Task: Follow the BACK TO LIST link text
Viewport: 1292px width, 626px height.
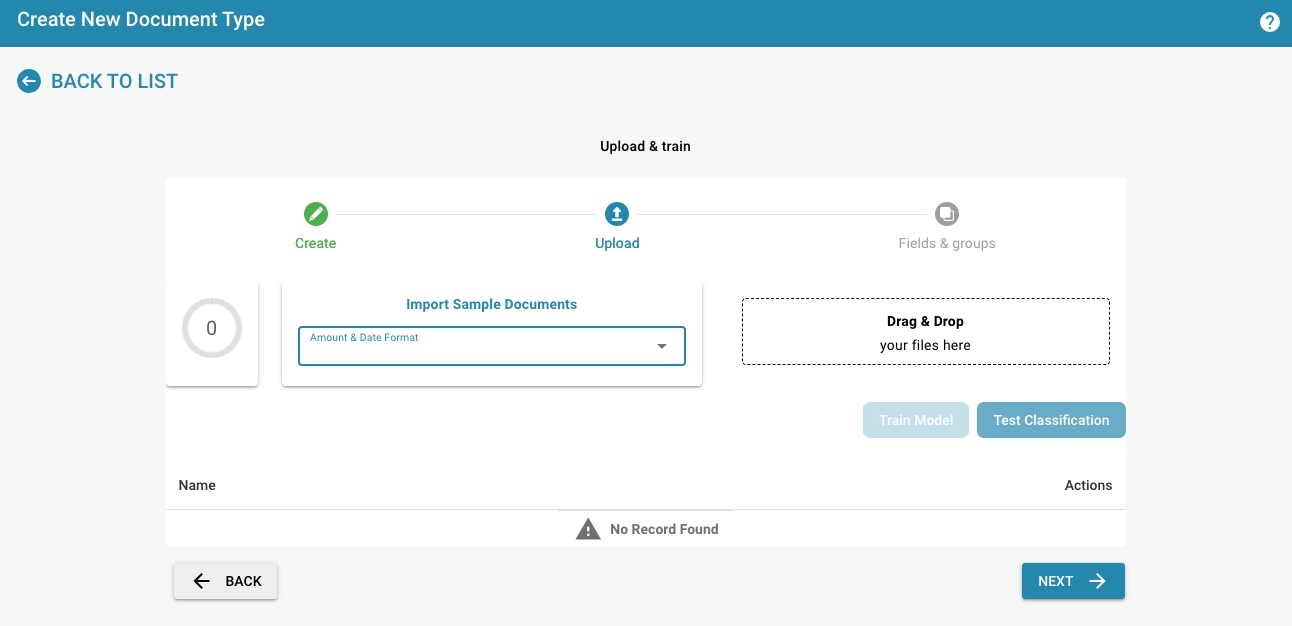Action: click(114, 81)
